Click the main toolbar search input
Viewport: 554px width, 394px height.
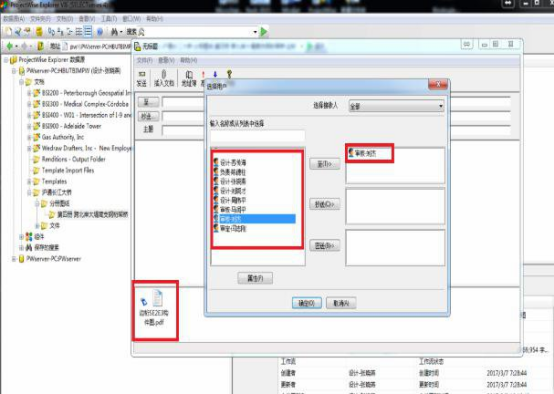(198, 32)
